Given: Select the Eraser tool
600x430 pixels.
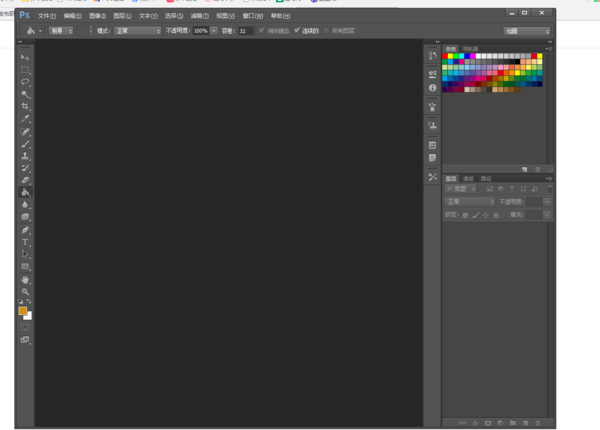Looking at the screenshot, I should 25,180.
